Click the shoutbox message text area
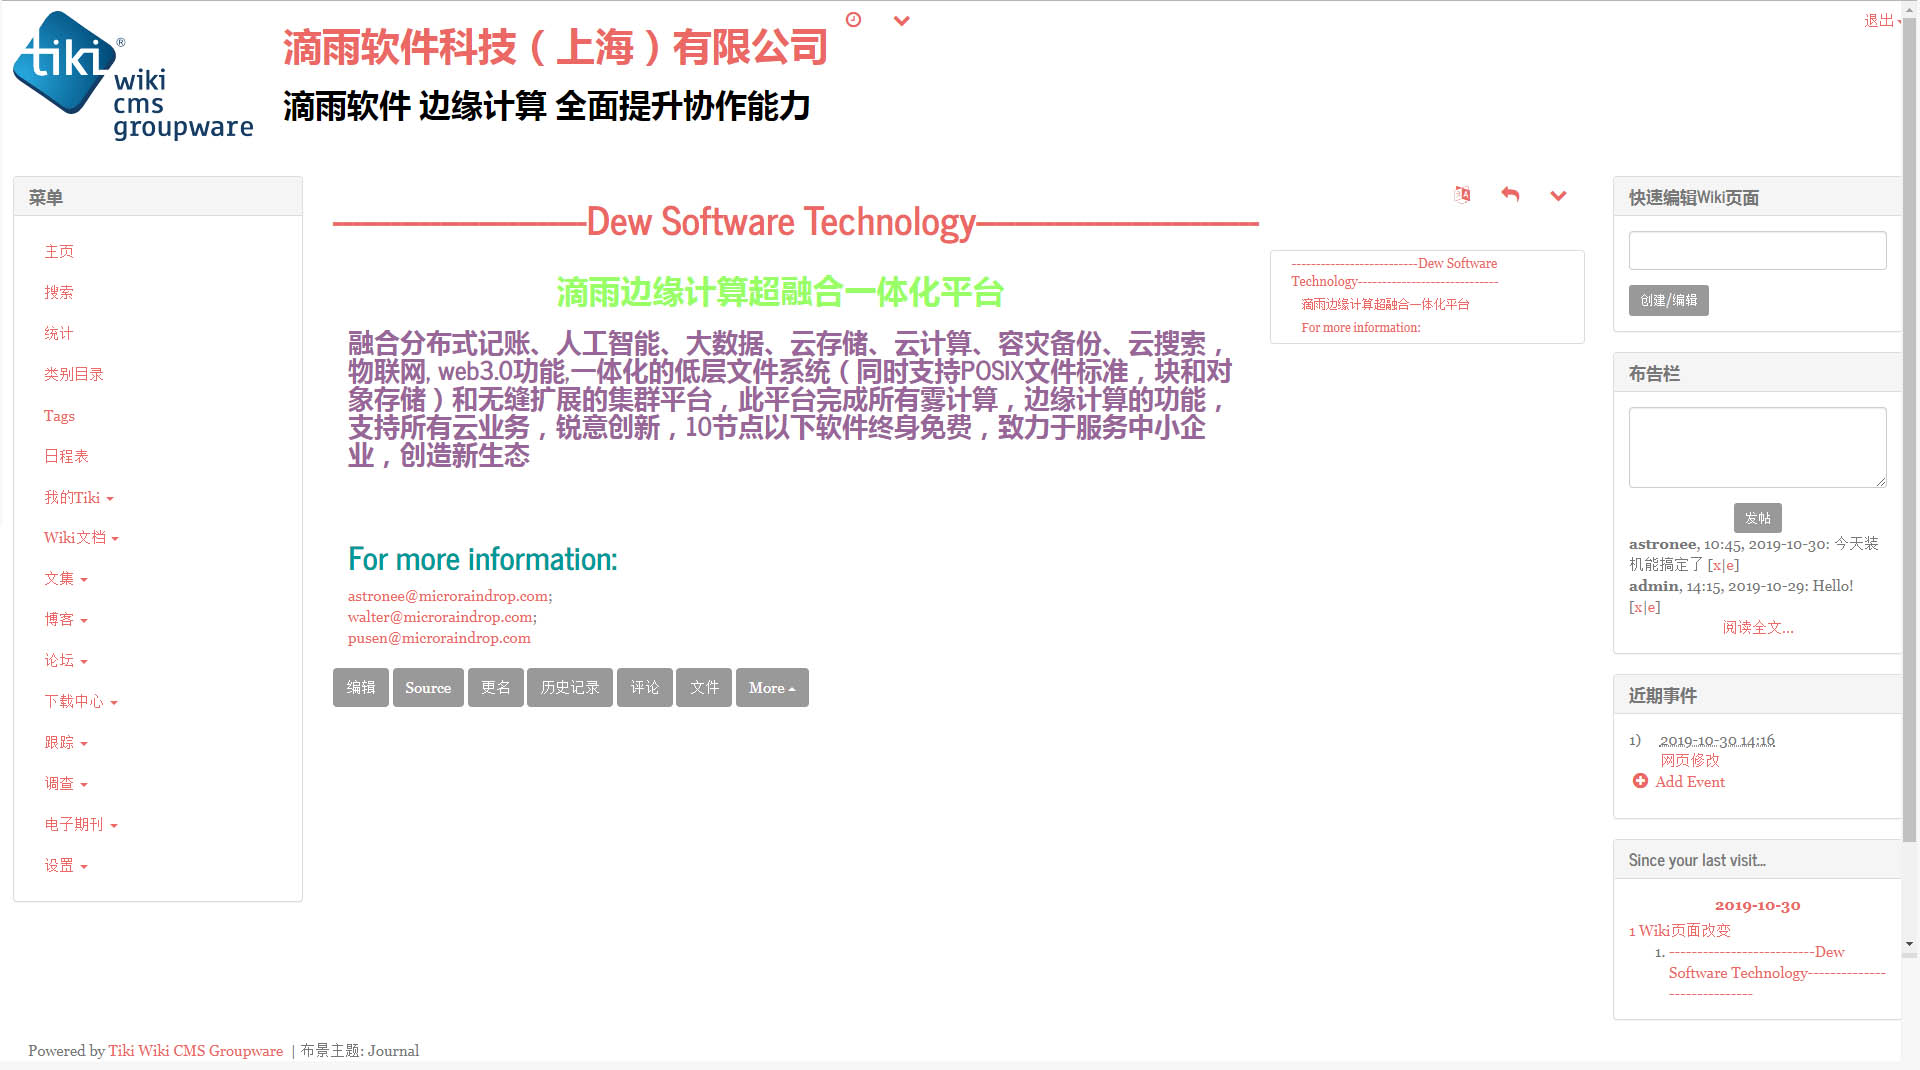Screen dimensions: 1920x1070 pyautogui.click(x=1757, y=447)
